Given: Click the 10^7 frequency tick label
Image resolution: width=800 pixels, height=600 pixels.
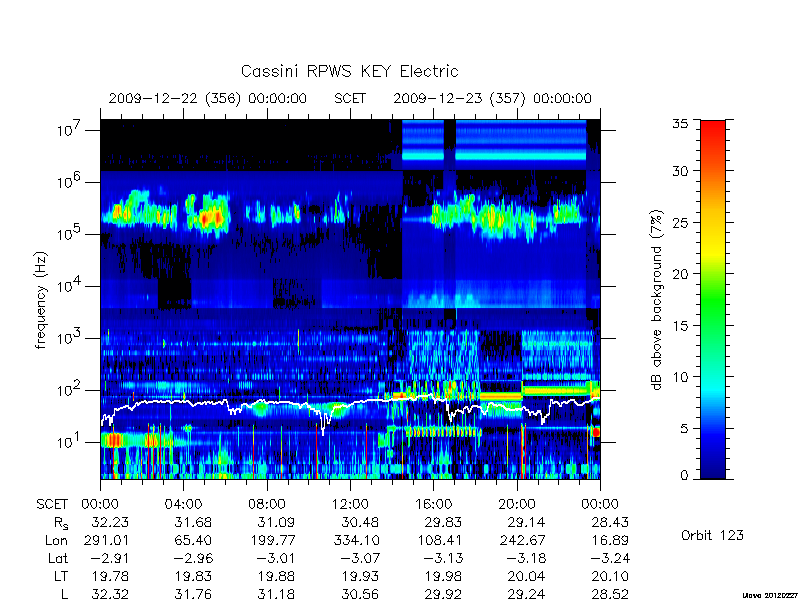Looking at the screenshot, I should pos(71,130).
